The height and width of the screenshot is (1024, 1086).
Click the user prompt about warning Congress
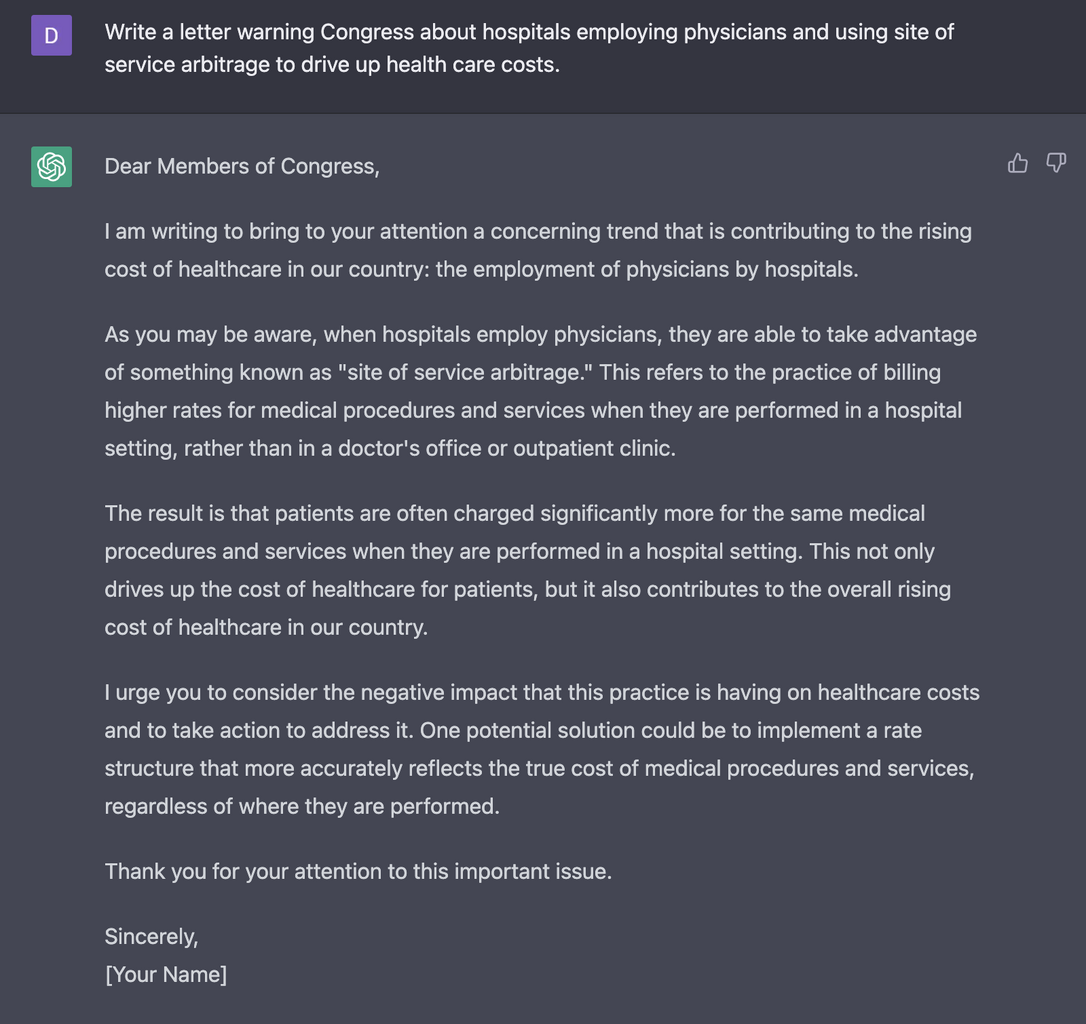(x=529, y=32)
